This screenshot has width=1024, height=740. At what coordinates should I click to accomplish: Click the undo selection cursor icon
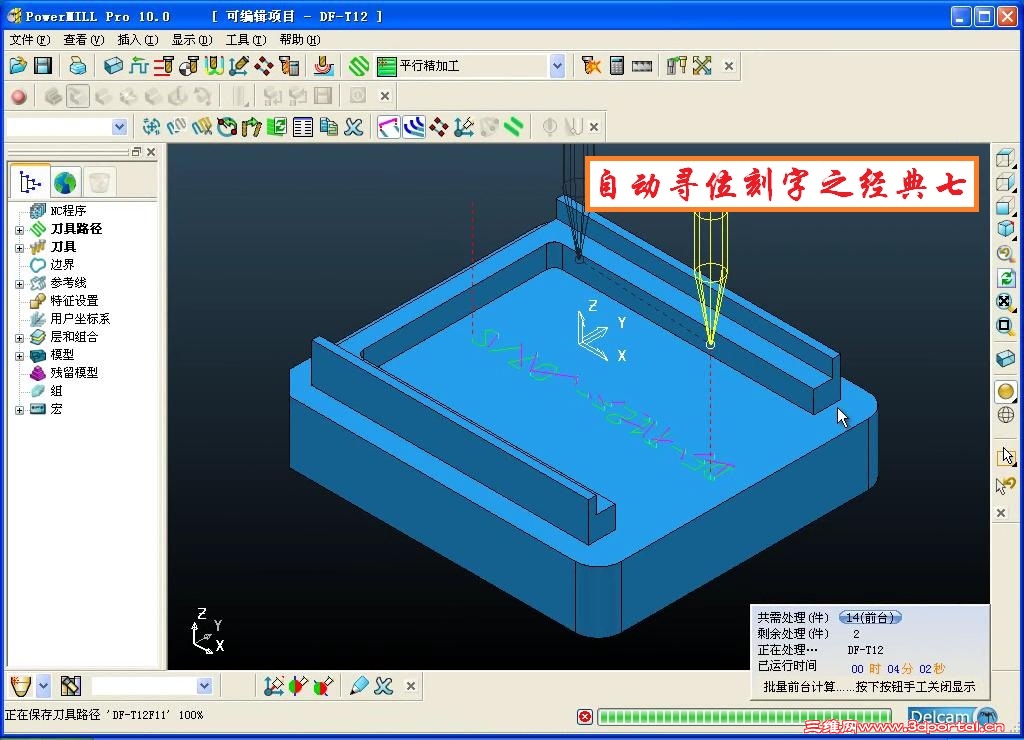point(1006,485)
